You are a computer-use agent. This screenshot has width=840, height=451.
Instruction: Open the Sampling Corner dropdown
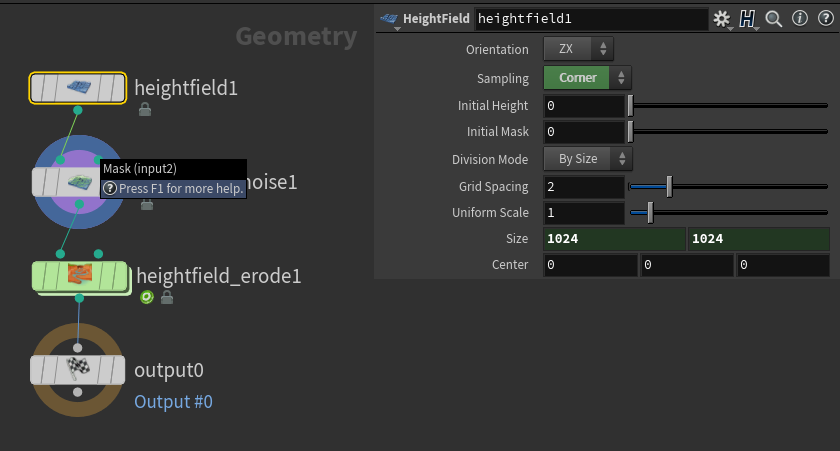587,78
